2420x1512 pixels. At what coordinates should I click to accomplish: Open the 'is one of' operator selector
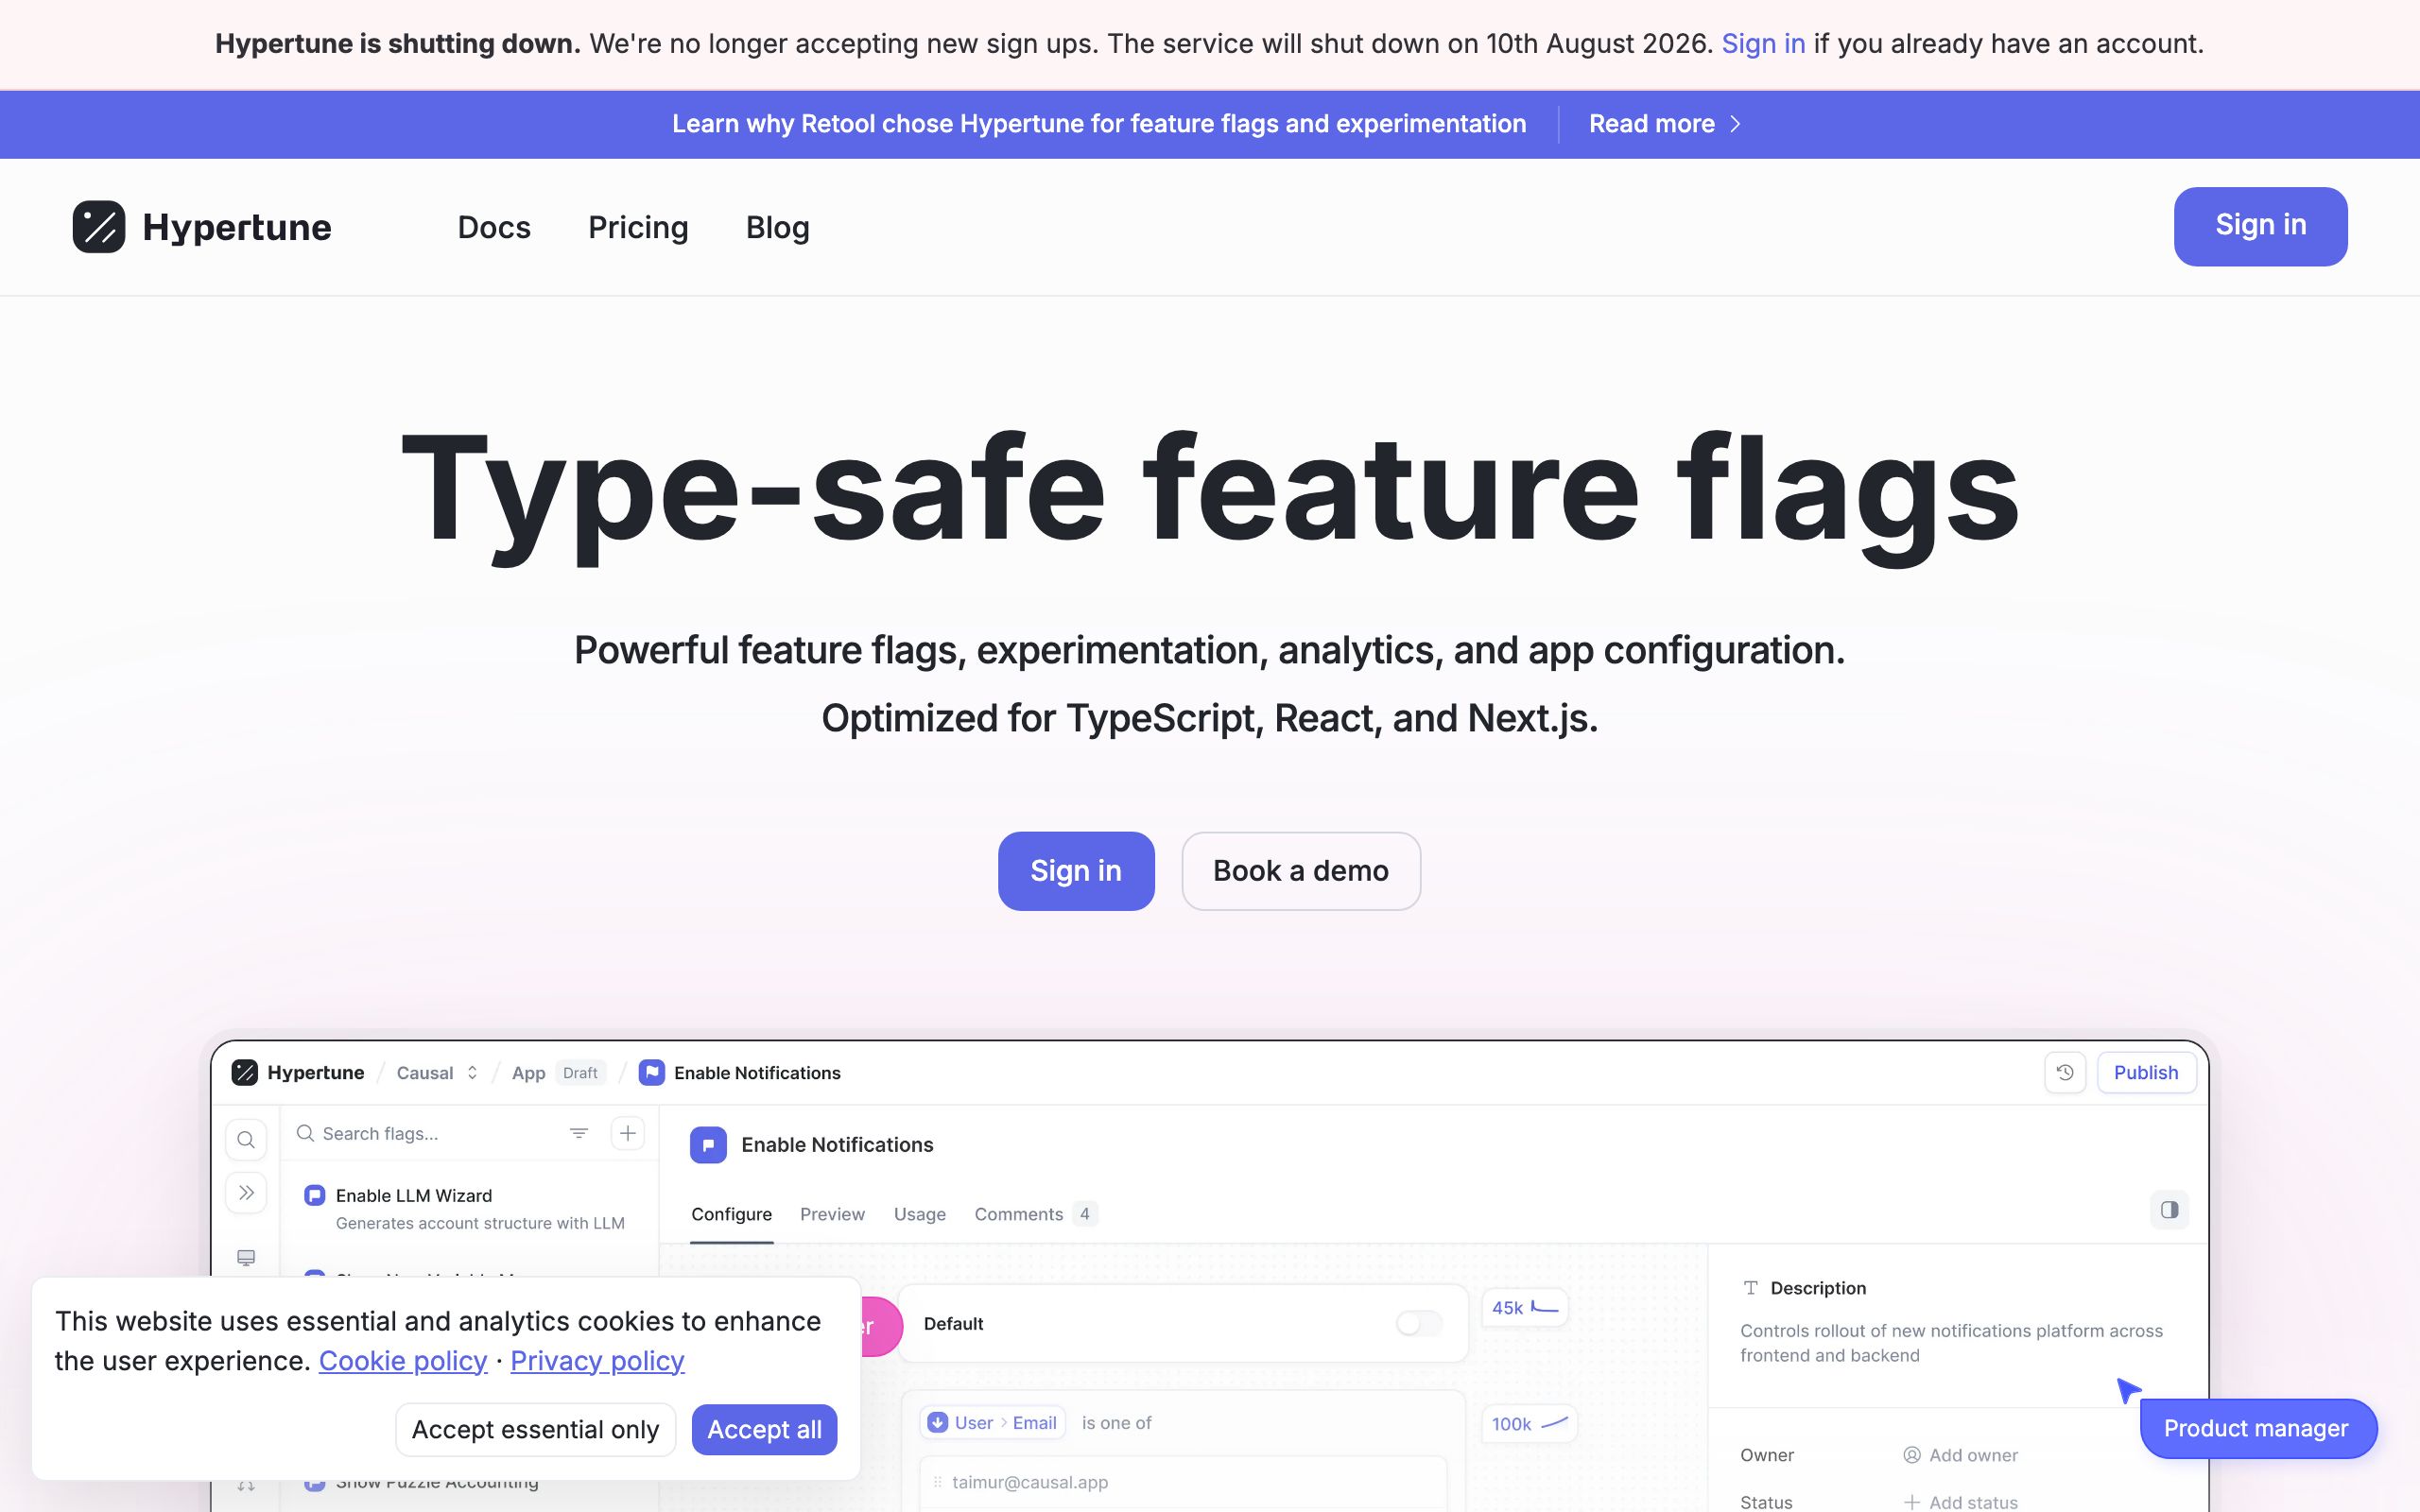pos(1116,1423)
